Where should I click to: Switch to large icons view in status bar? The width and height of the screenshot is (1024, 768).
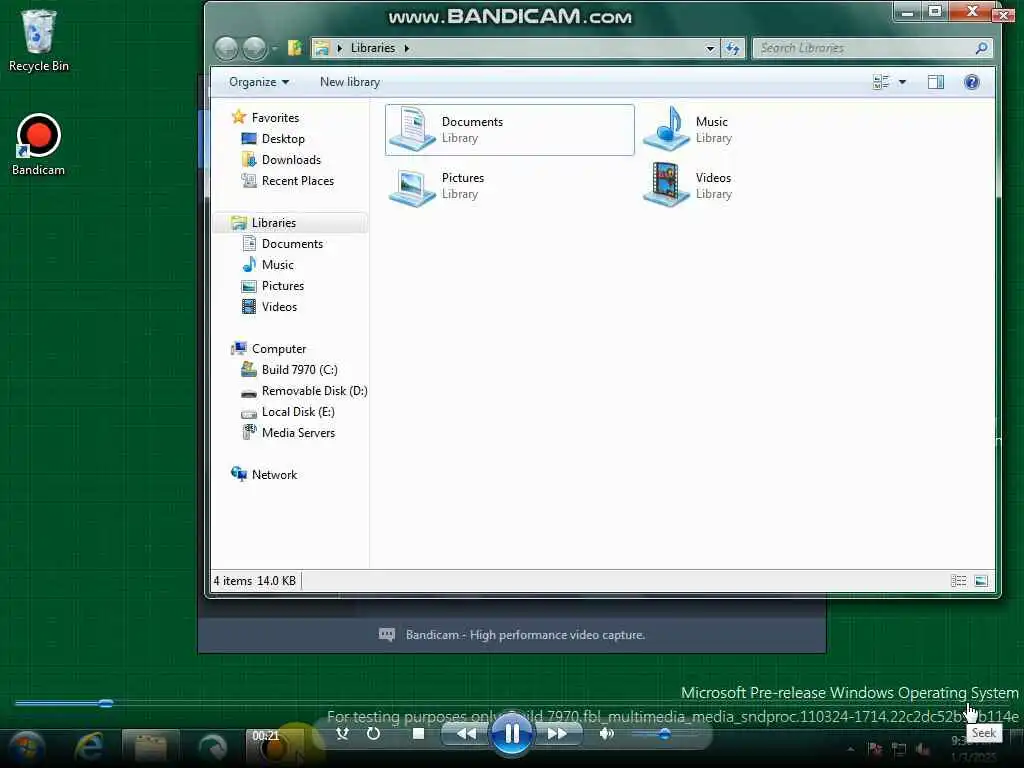981,581
